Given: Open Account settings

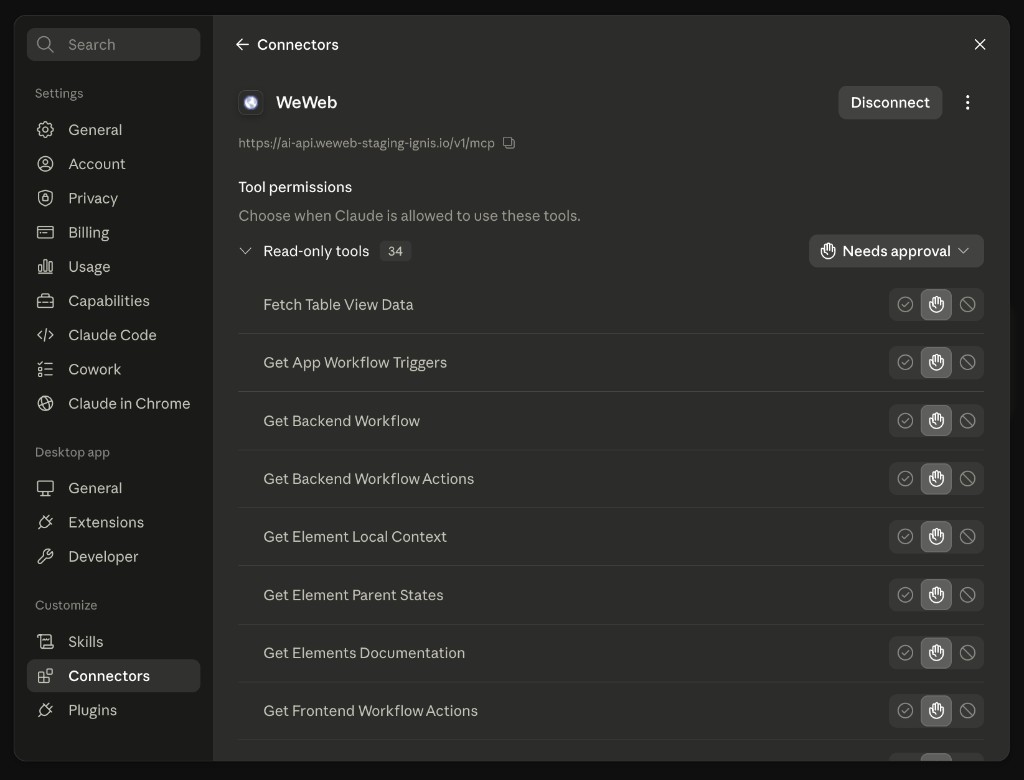Looking at the screenshot, I should [x=113, y=164].
